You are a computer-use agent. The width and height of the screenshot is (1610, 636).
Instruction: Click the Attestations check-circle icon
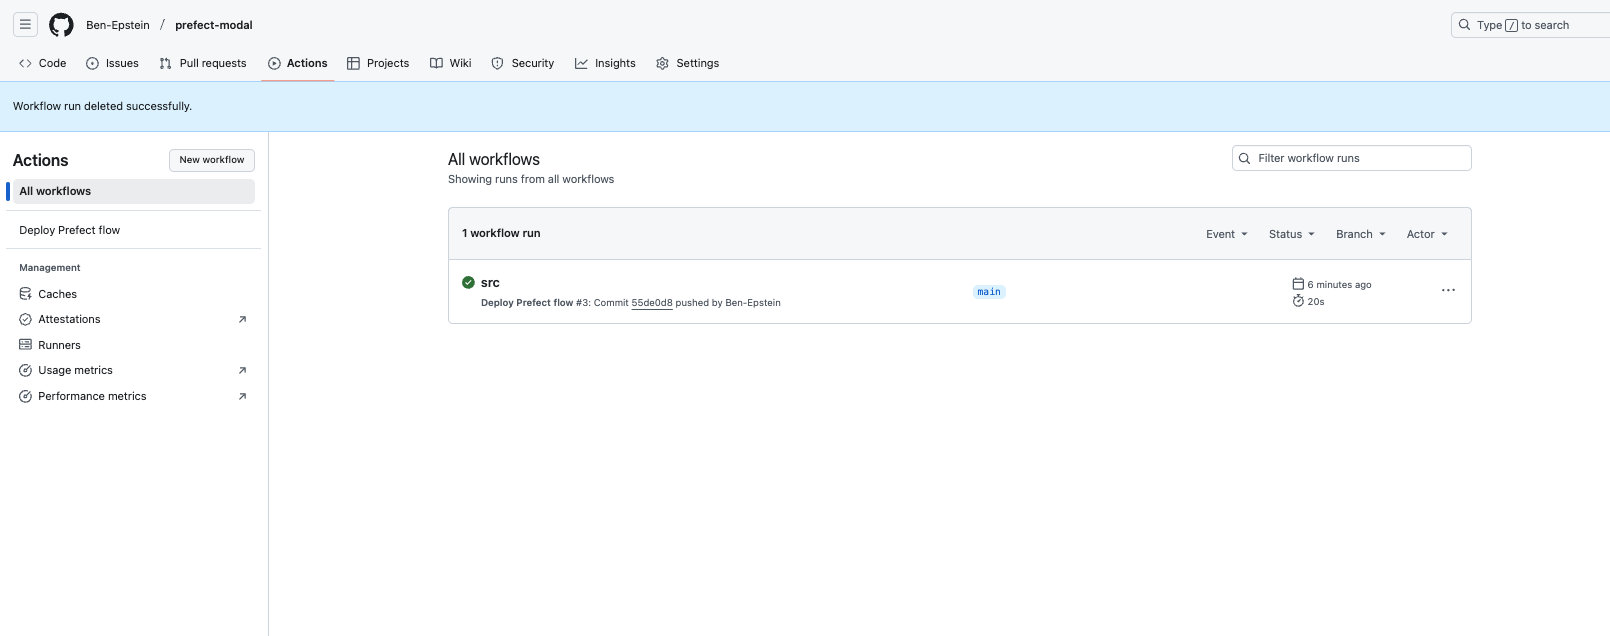[x=26, y=319]
